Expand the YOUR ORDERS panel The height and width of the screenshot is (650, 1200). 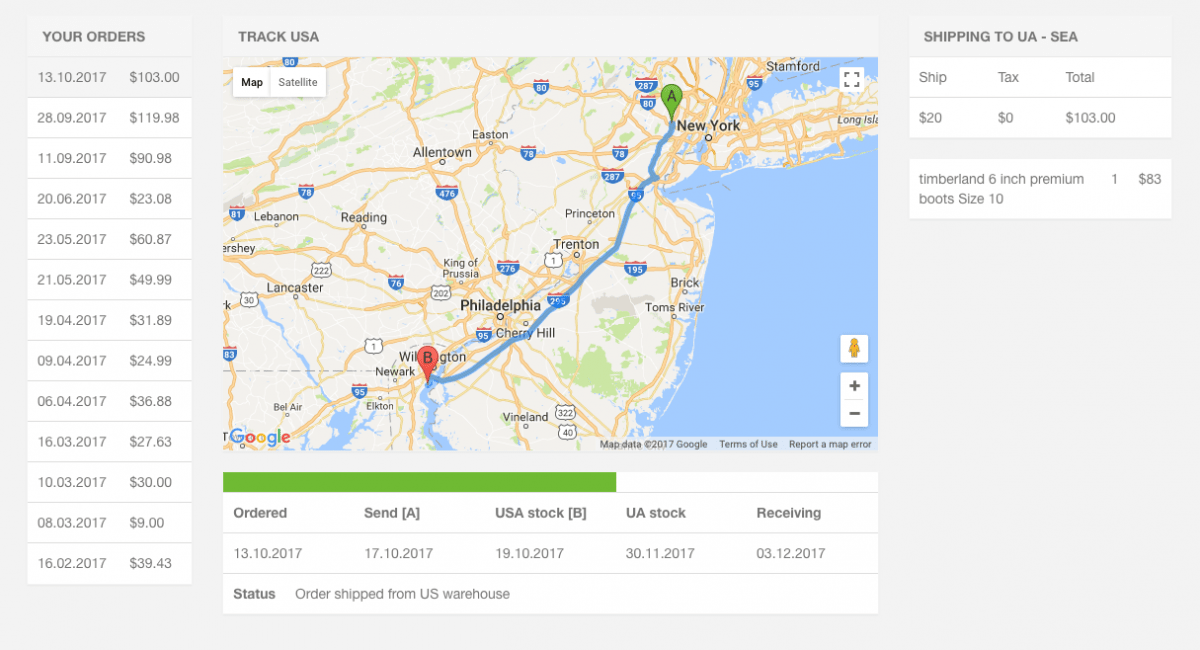pyautogui.click(x=94, y=36)
